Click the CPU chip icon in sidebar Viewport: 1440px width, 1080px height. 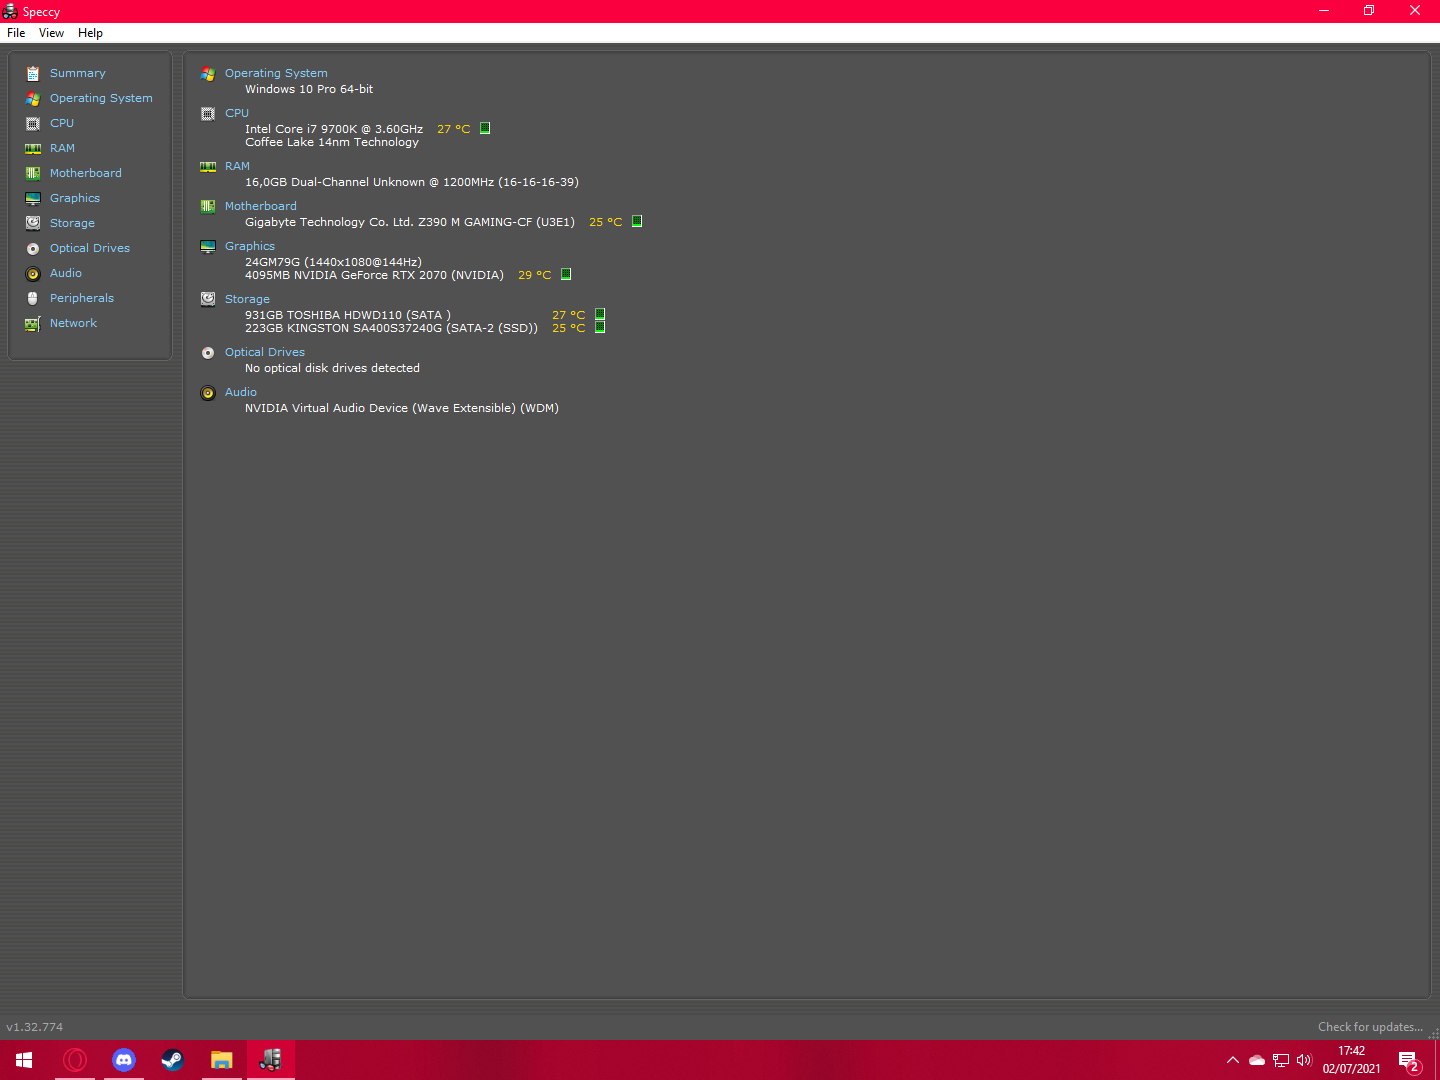pos(33,123)
